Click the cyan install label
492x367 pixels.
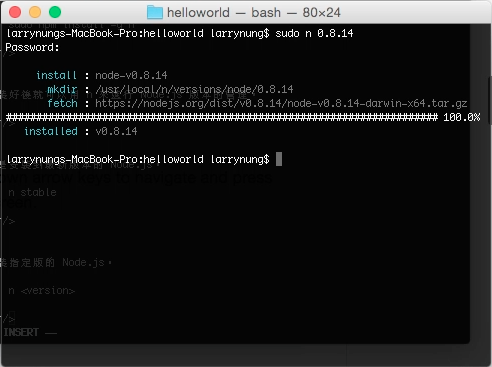56,75
